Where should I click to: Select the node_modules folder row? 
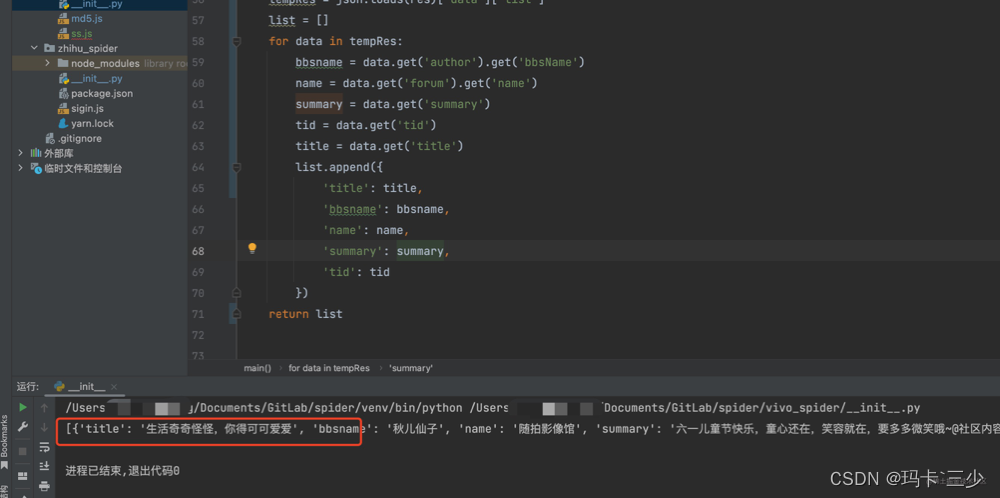point(99,63)
